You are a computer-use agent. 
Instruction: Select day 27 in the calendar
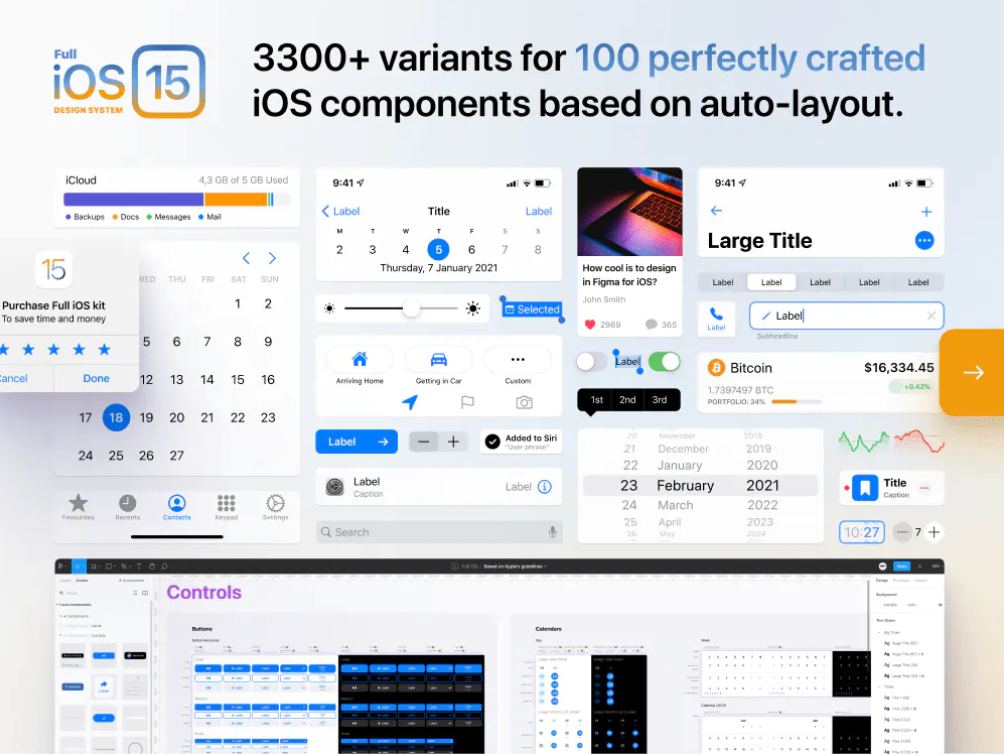tap(177, 455)
